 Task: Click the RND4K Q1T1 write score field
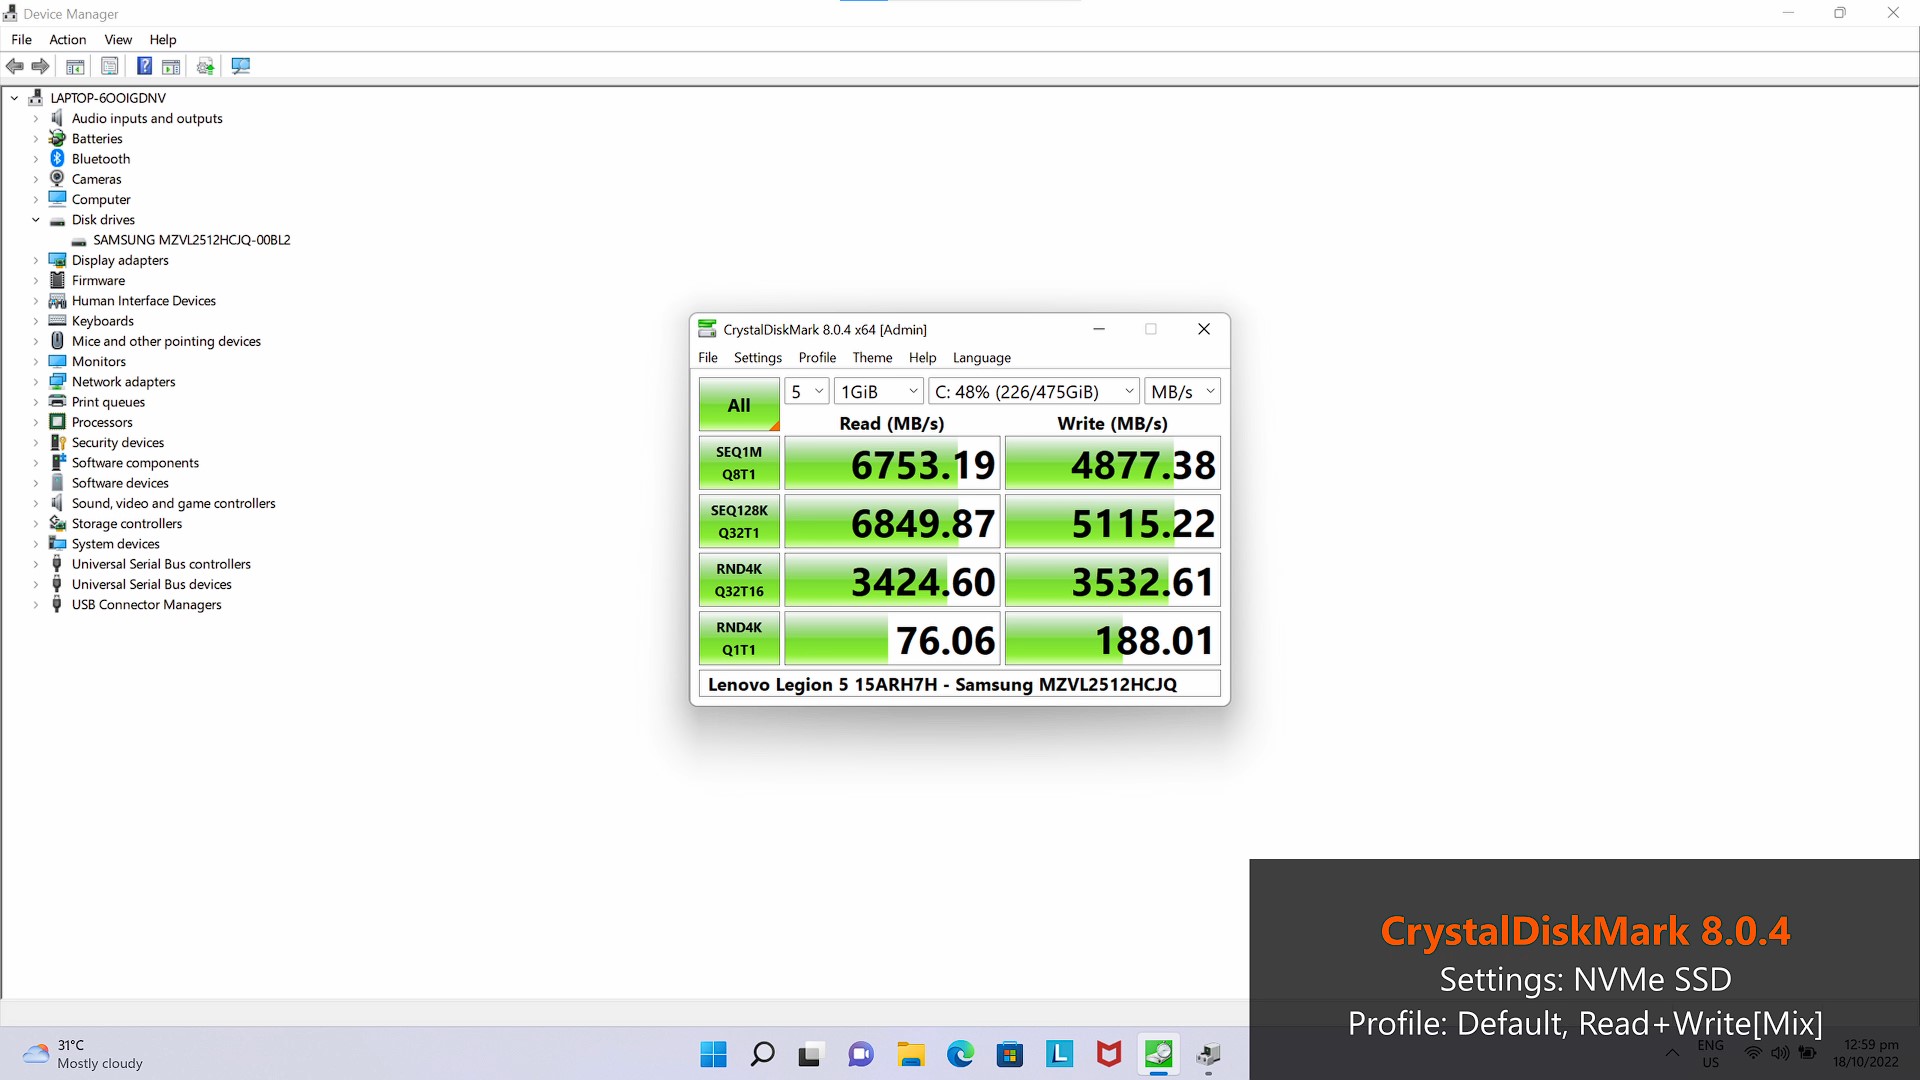[1112, 640]
